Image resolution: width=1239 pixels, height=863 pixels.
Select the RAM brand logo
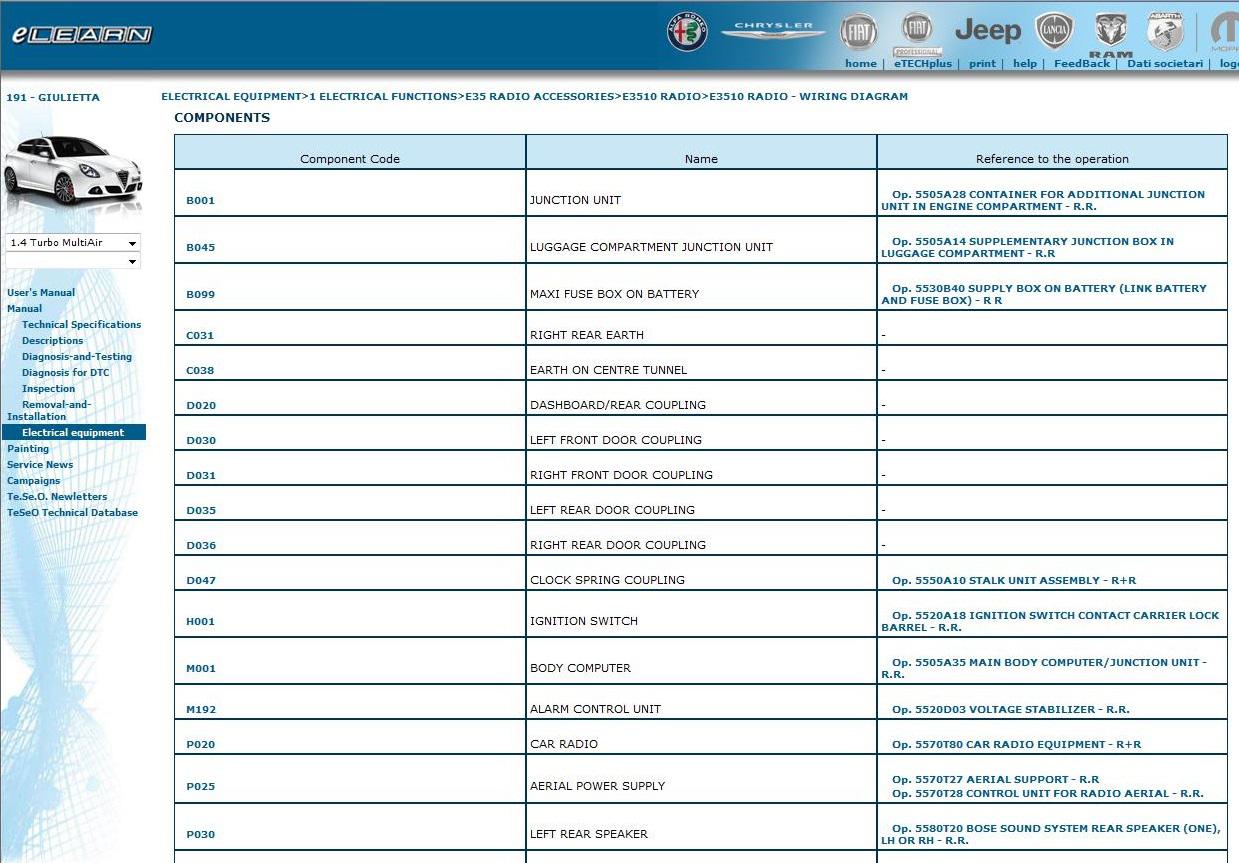pos(1111,35)
